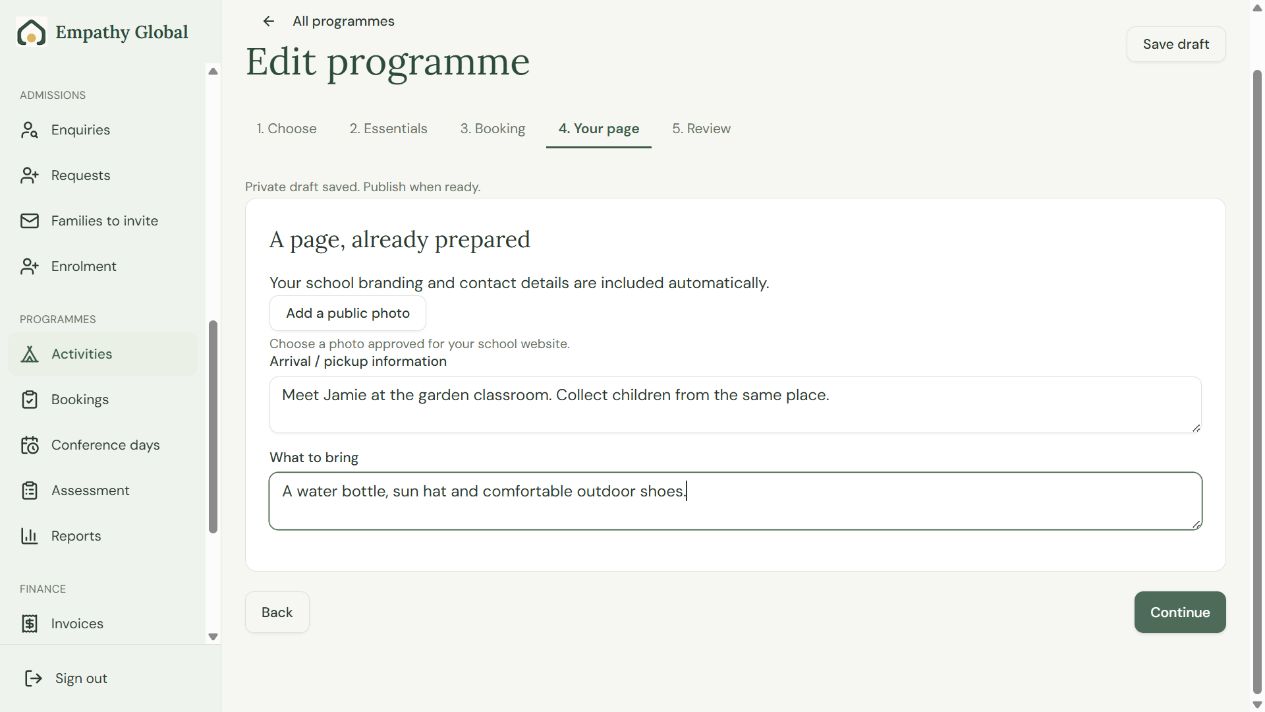The image size is (1265, 712).
Task: Open Enquiries via its person-search icon
Action: click(30, 130)
